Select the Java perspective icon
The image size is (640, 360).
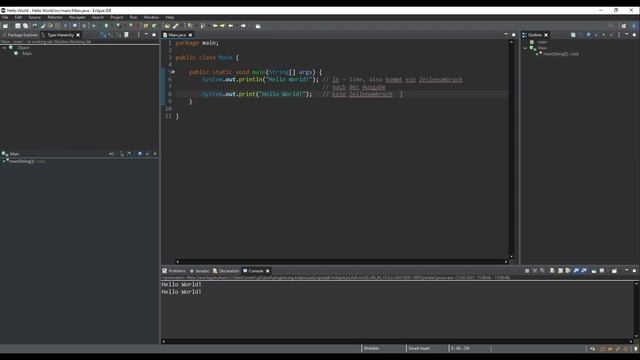(634, 26)
